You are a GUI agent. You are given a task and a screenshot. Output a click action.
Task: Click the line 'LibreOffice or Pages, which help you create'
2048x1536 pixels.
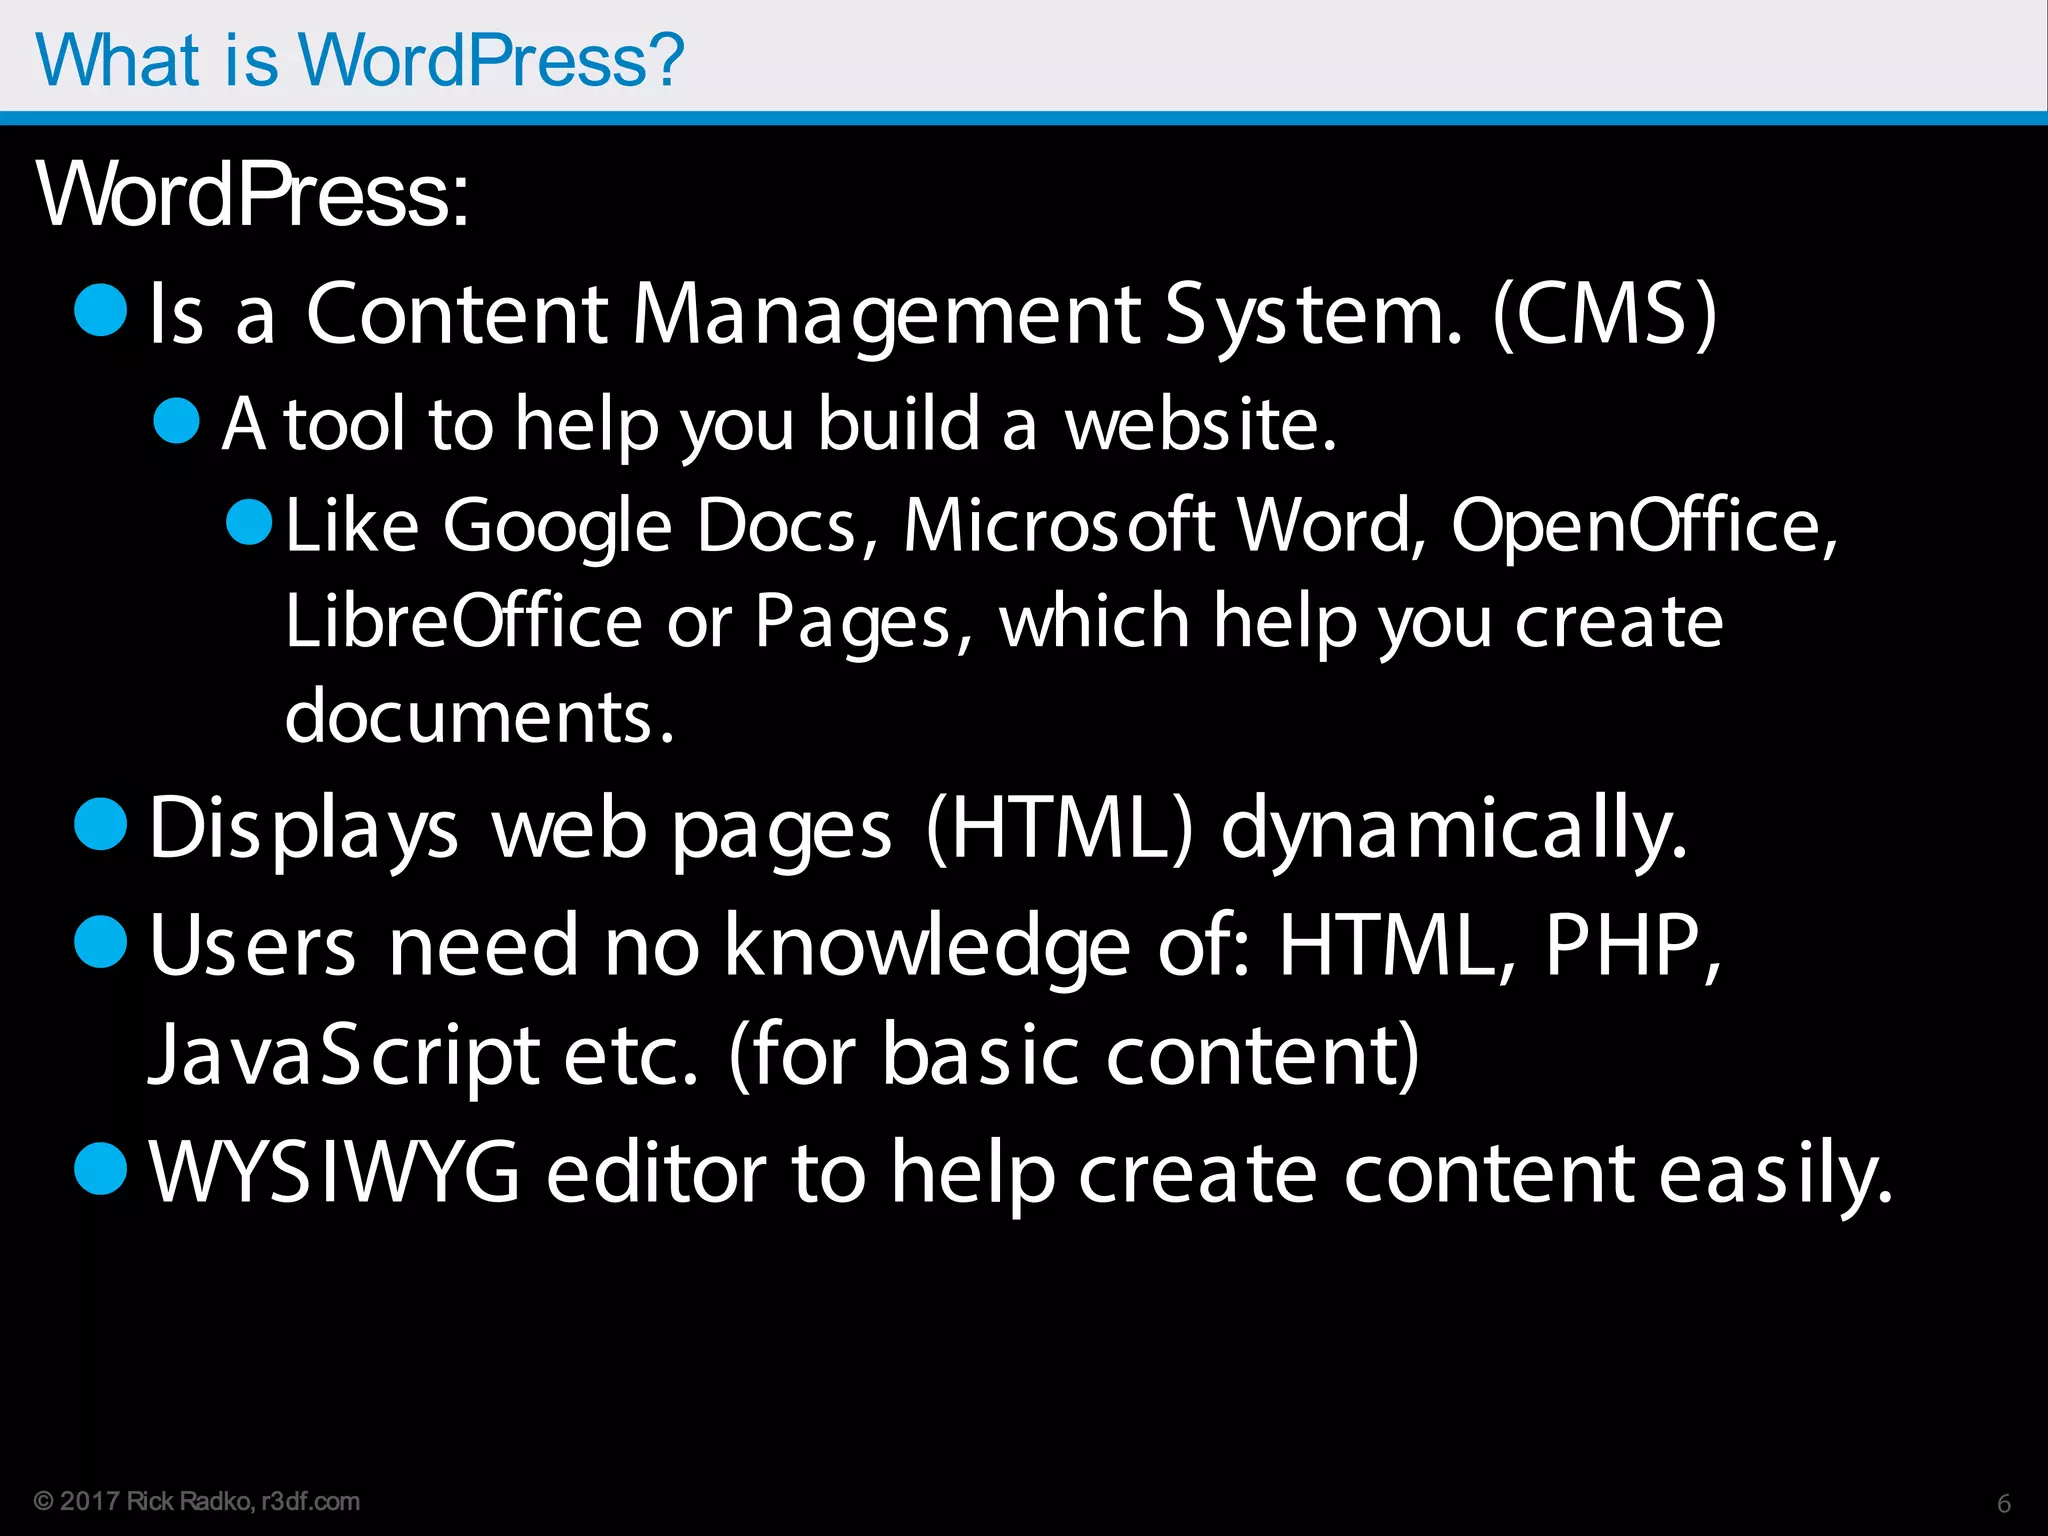pyautogui.click(x=1005, y=622)
